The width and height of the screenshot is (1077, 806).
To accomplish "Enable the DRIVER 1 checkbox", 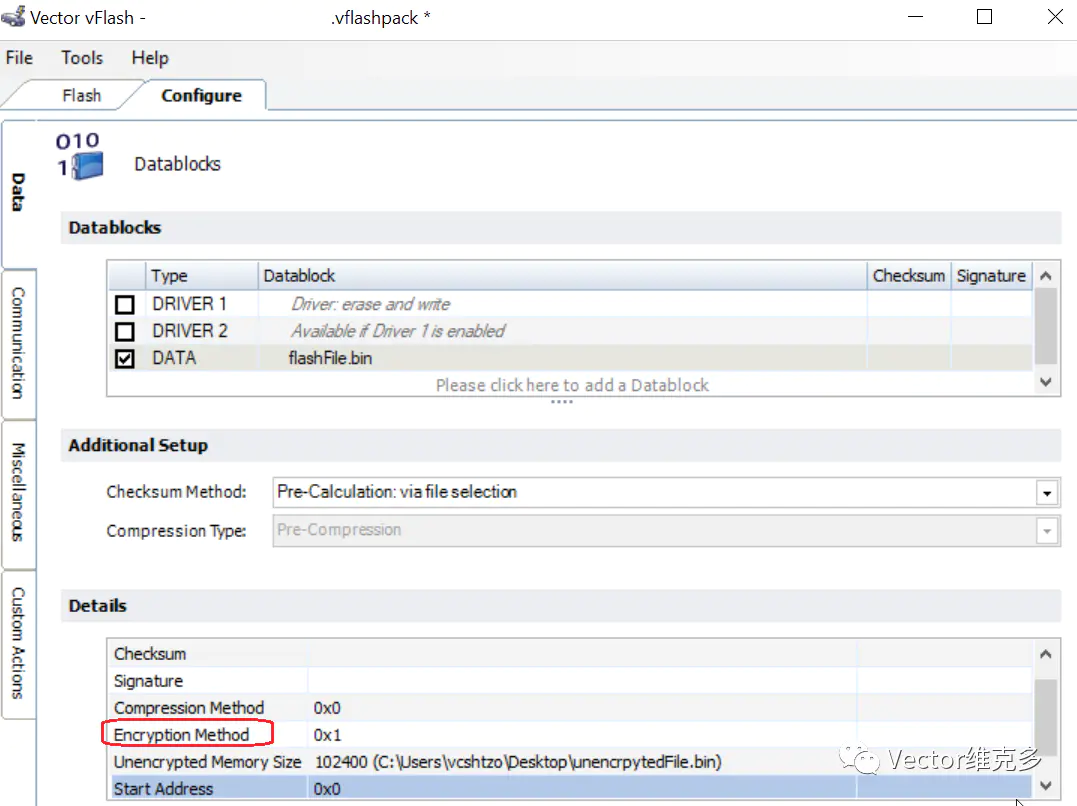I will (x=125, y=304).
